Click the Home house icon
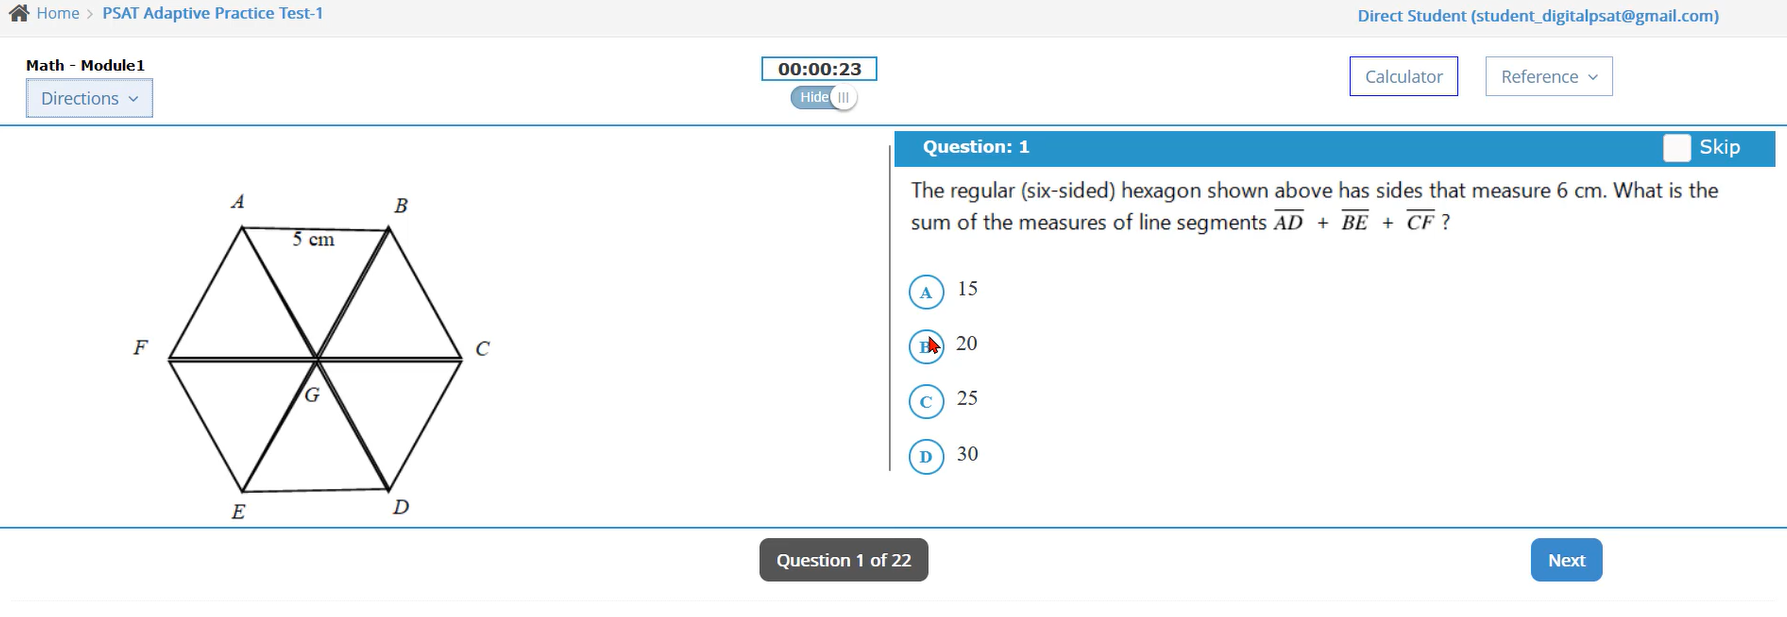The width and height of the screenshot is (1787, 617). coord(18,13)
